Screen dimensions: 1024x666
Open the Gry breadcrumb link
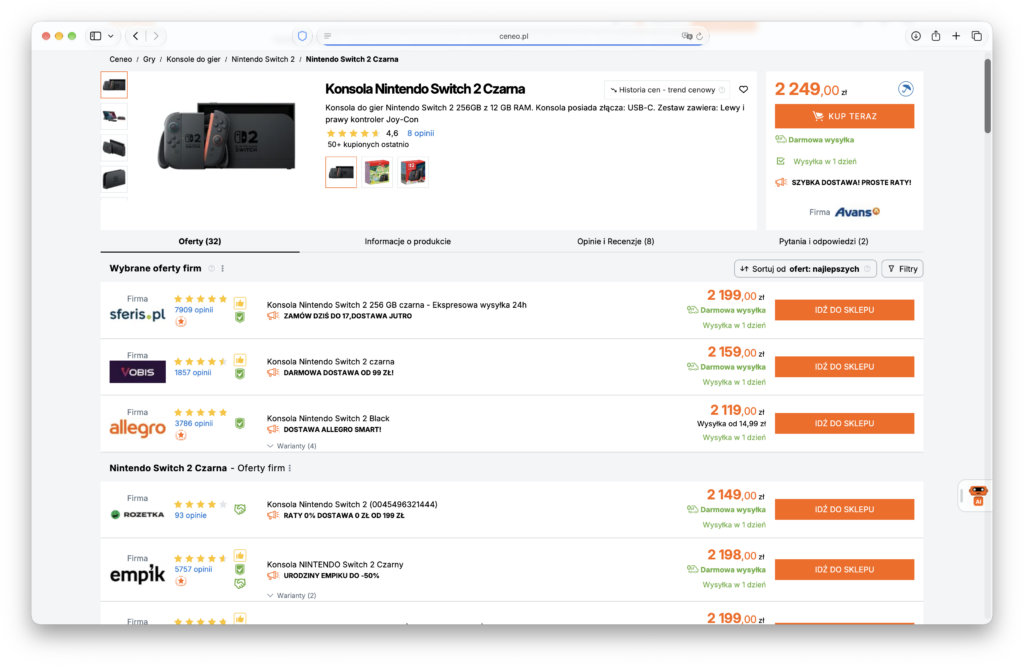point(149,59)
